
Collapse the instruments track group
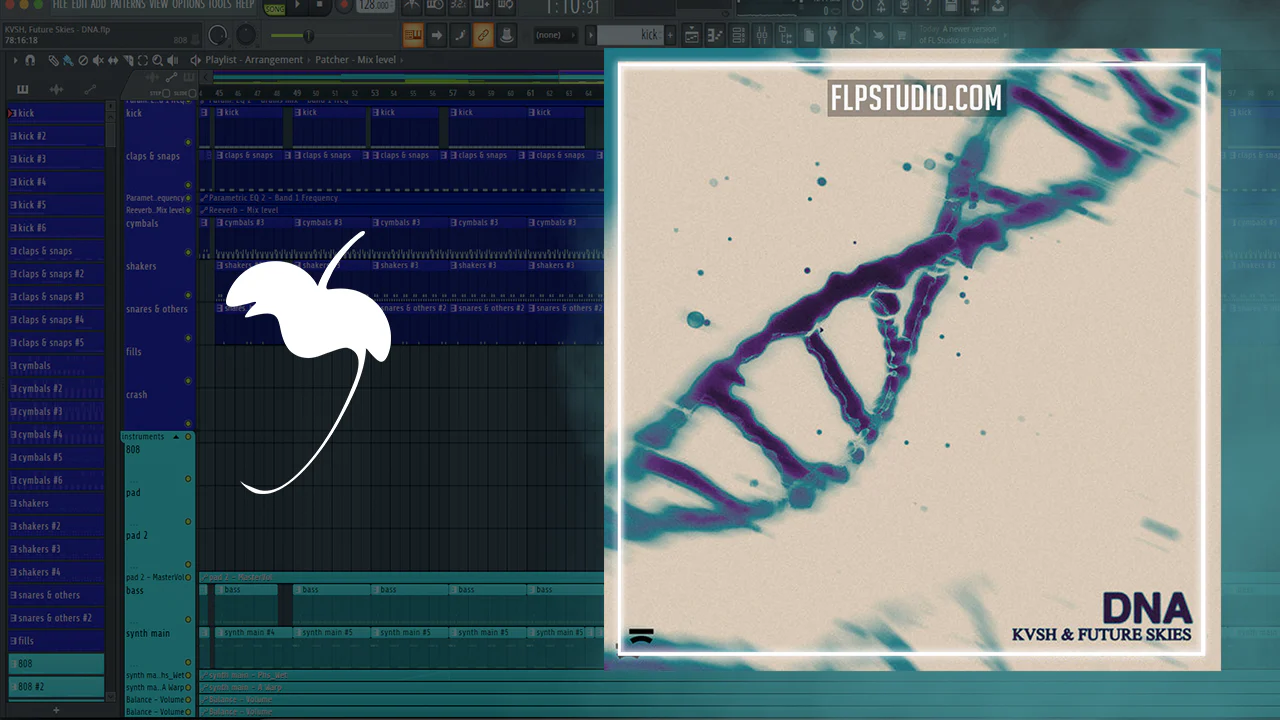click(x=176, y=437)
